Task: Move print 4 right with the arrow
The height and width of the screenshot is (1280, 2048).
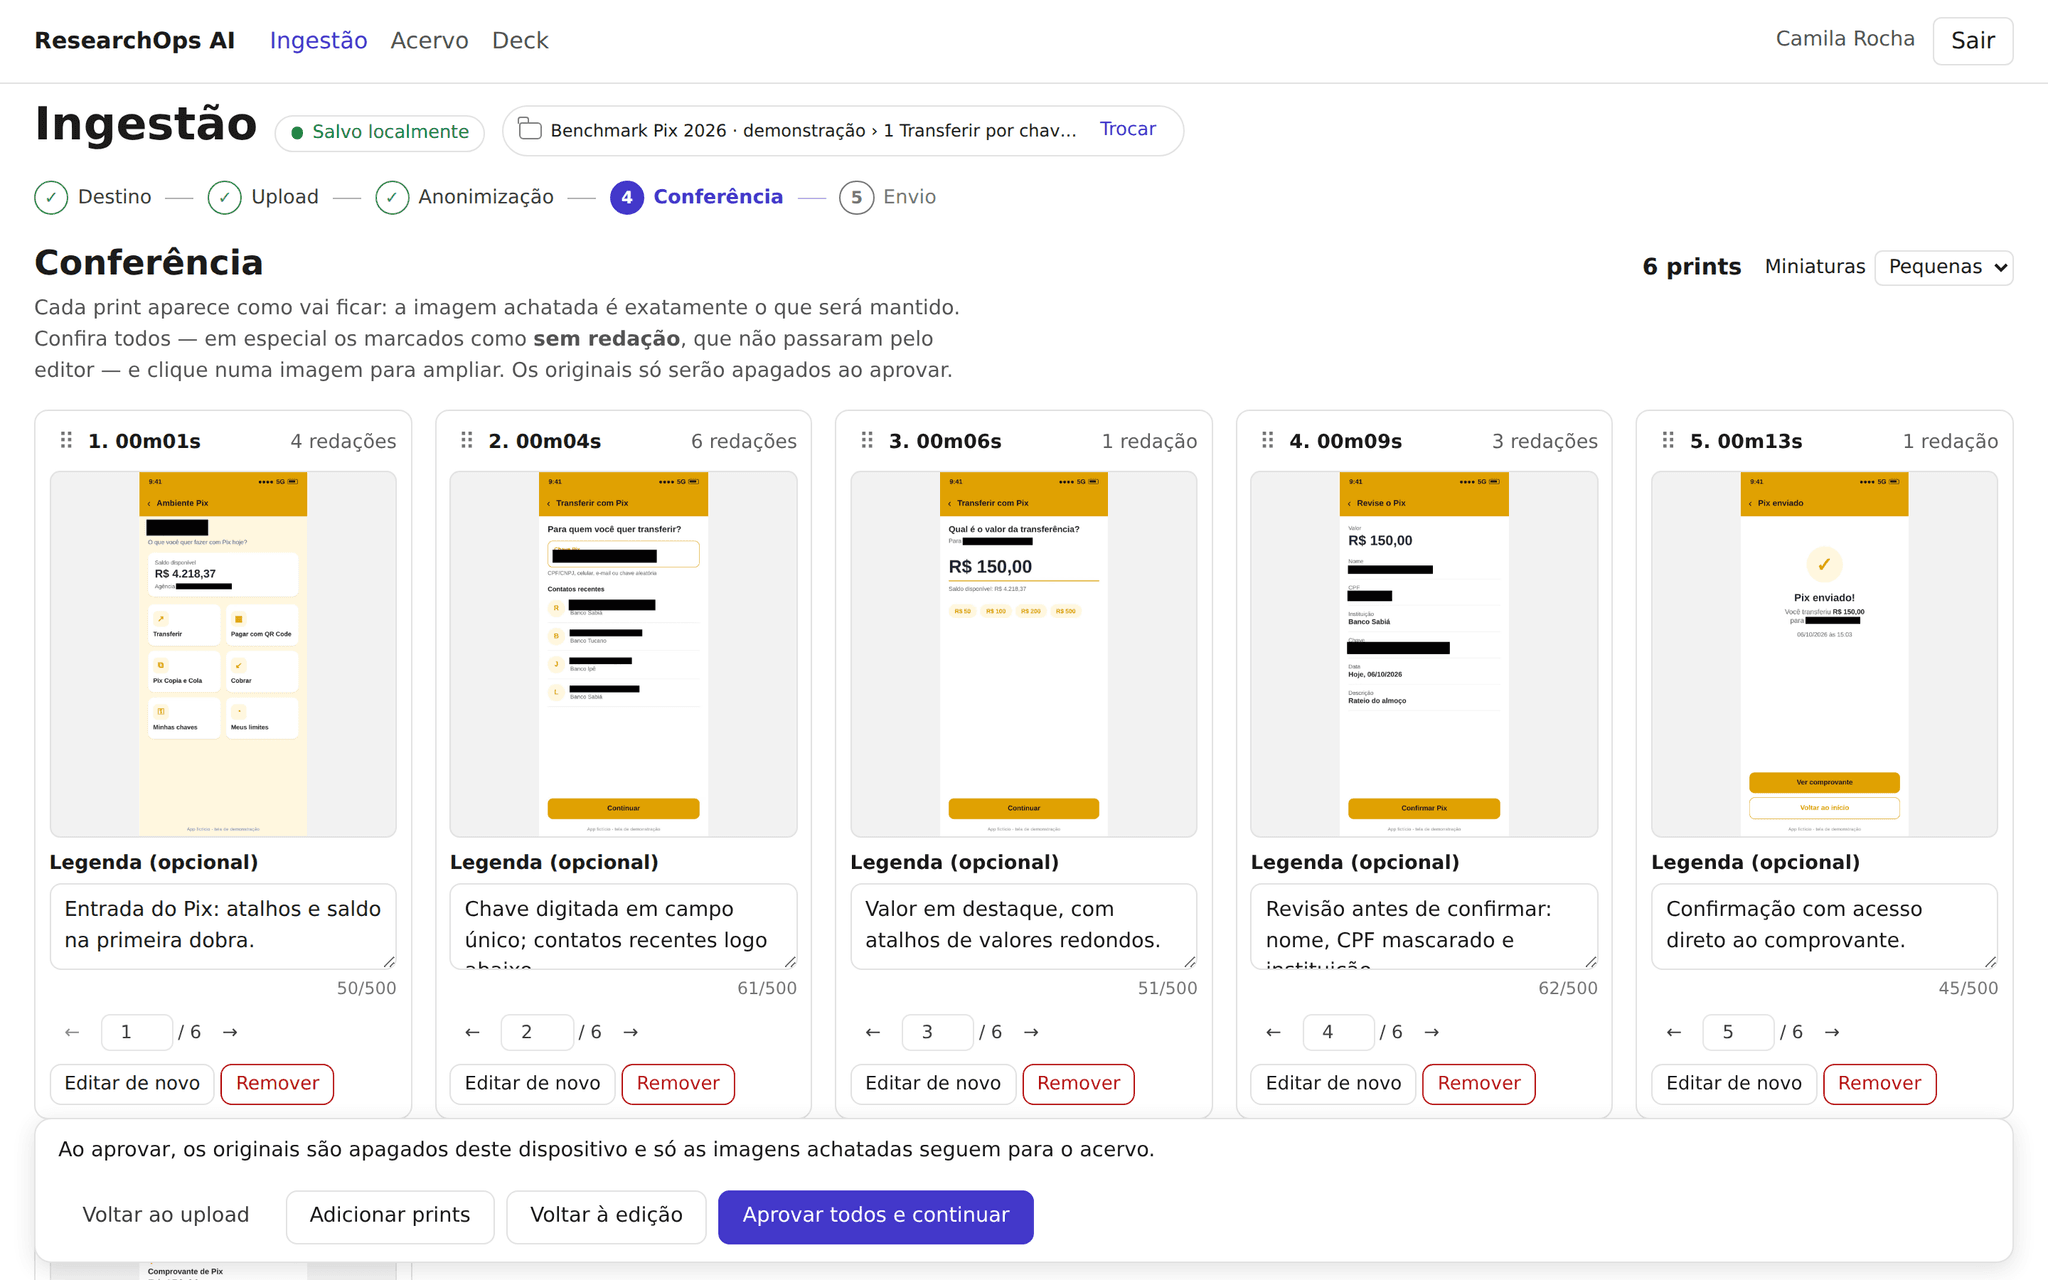Action: click(x=1432, y=1032)
